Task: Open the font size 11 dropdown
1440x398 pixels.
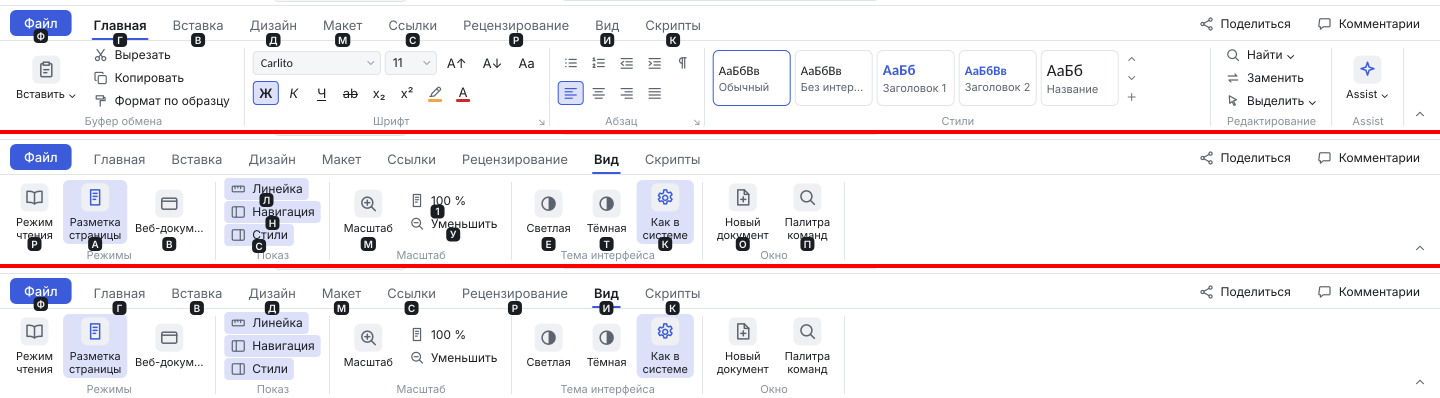Action: click(x=410, y=63)
